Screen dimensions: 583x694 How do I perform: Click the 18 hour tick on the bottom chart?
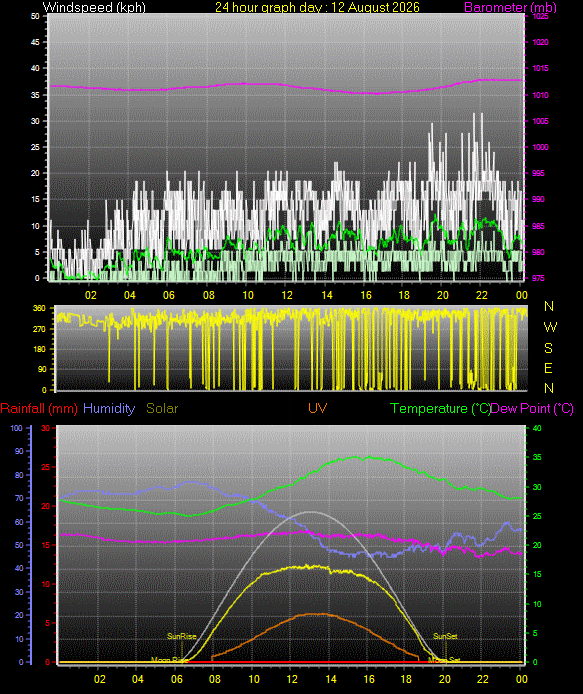(406, 679)
